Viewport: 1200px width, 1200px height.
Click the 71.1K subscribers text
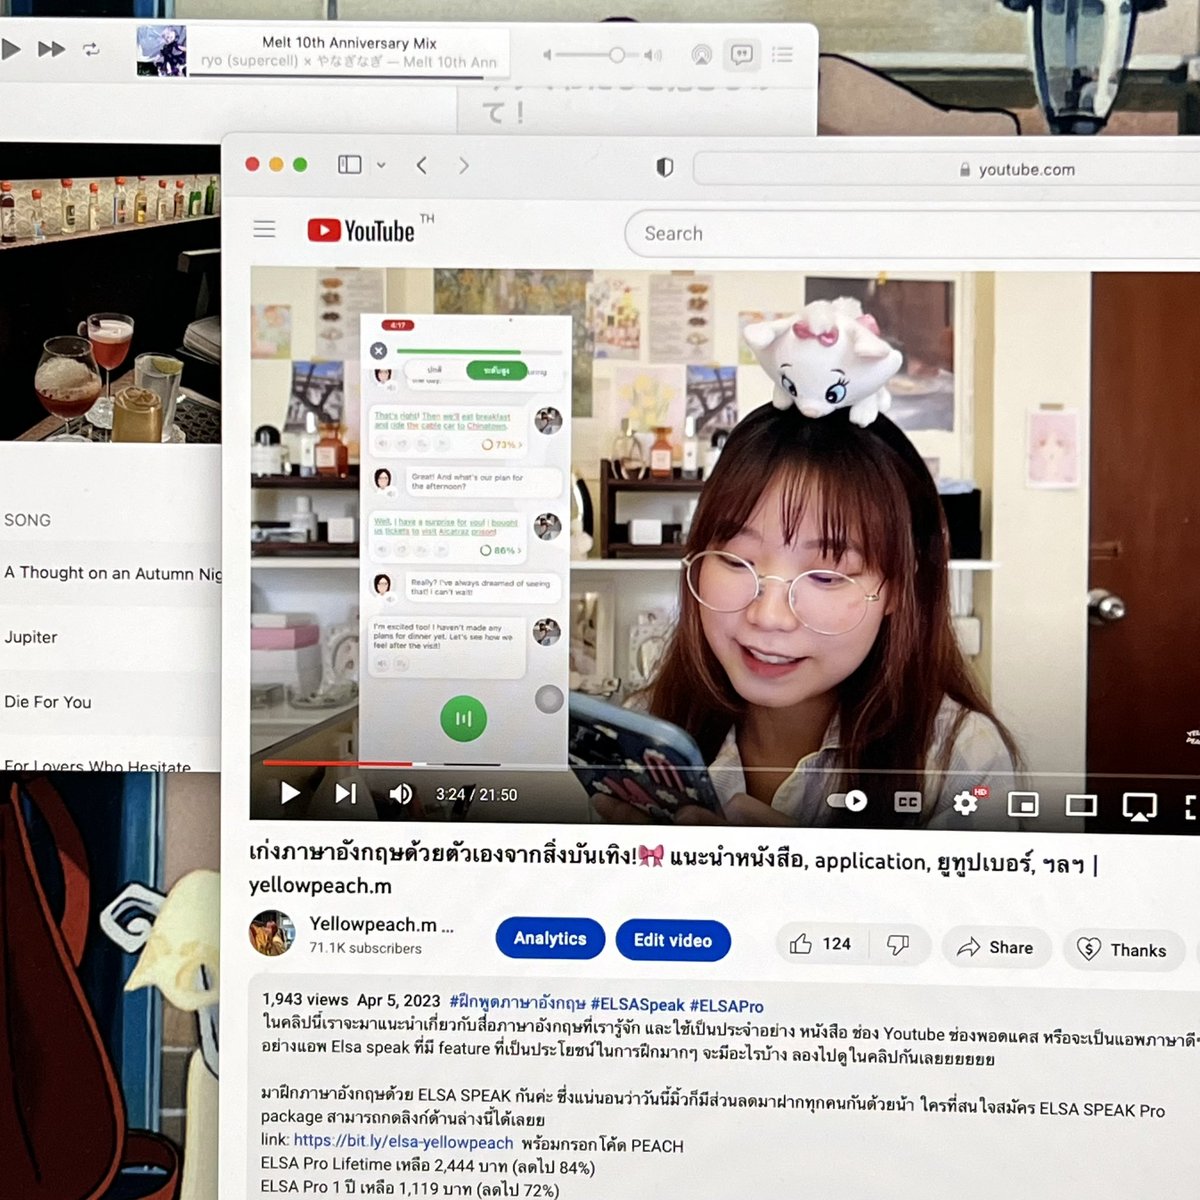[365, 948]
